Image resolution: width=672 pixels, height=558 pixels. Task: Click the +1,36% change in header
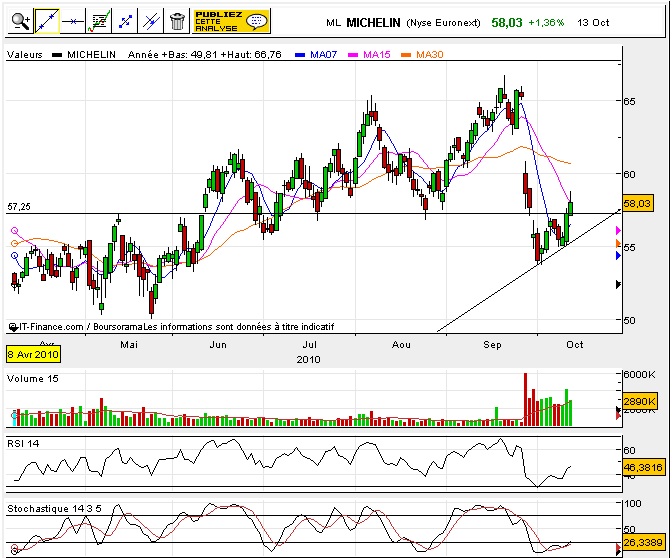pyautogui.click(x=546, y=23)
